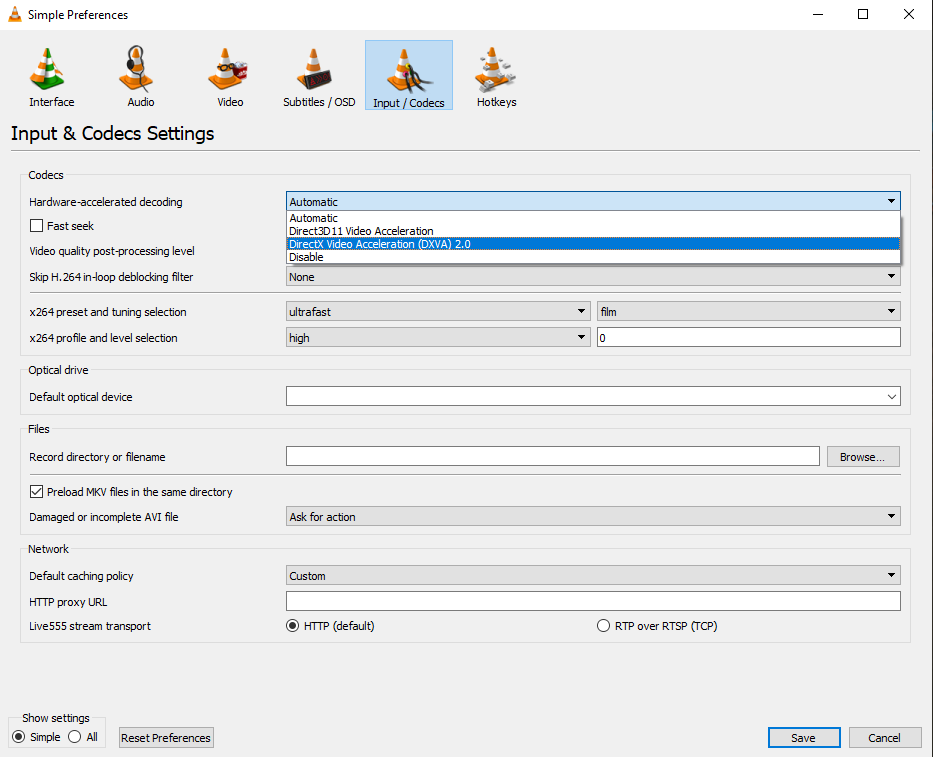Viewport: 933px width, 757px height.
Task: Close the Simple Preferences window
Action: (909, 14)
